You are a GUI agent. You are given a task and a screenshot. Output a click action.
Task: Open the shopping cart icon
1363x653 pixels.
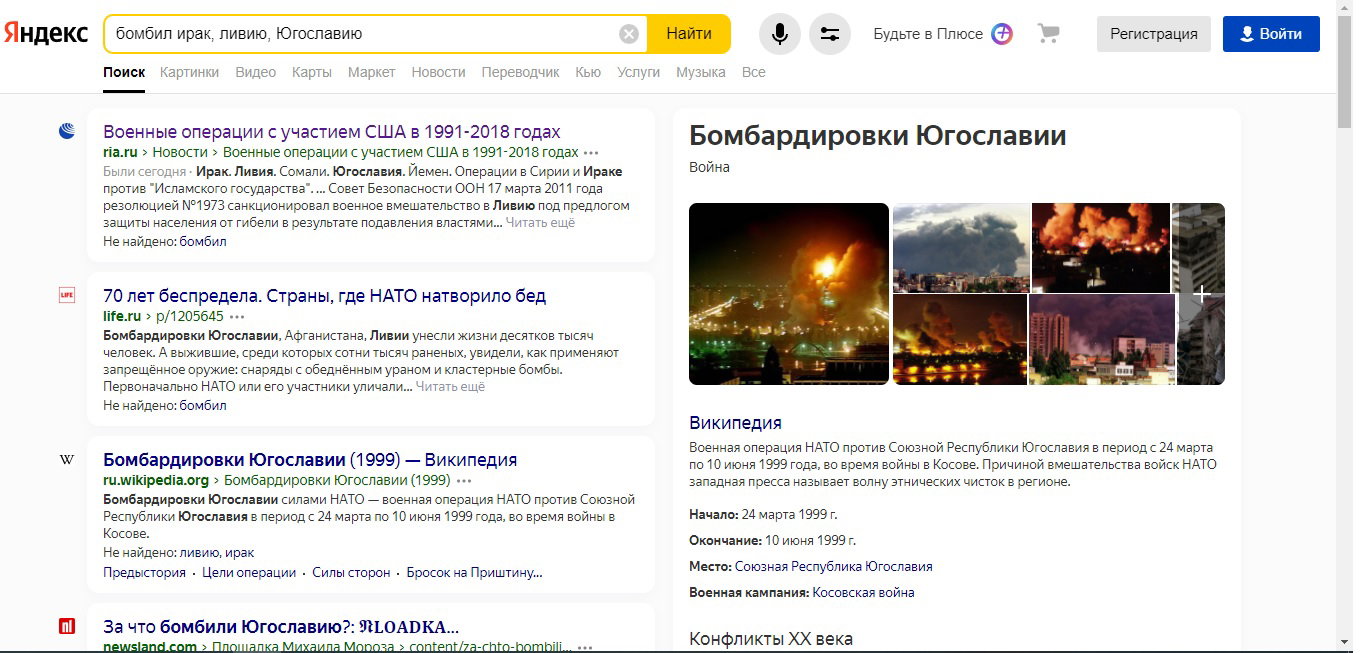click(x=1048, y=34)
